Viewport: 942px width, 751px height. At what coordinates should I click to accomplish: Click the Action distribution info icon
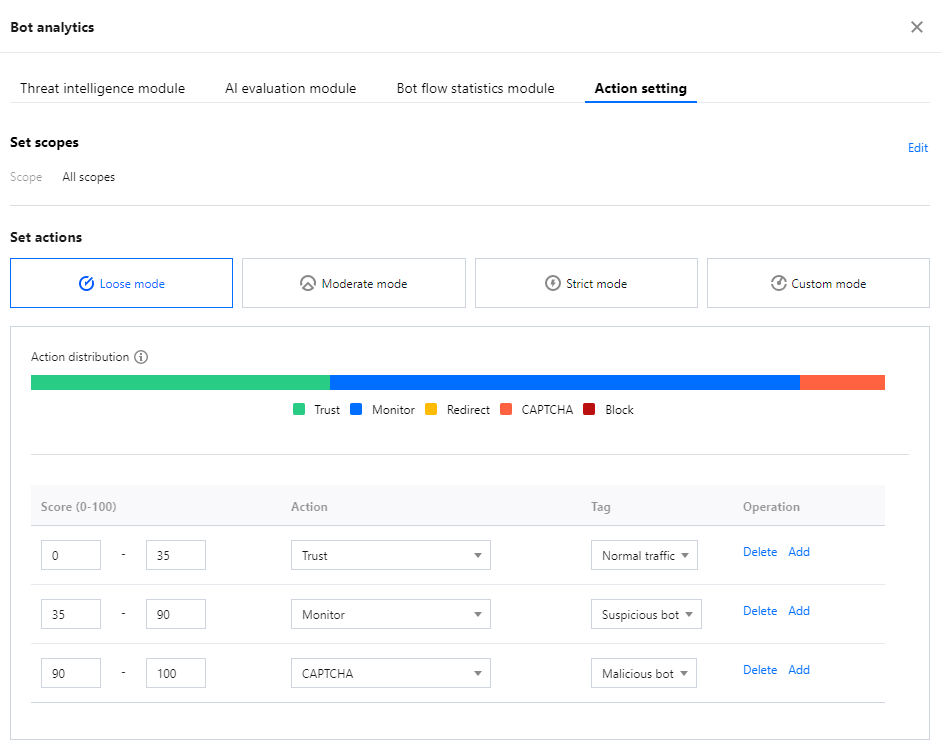coord(141,357)
